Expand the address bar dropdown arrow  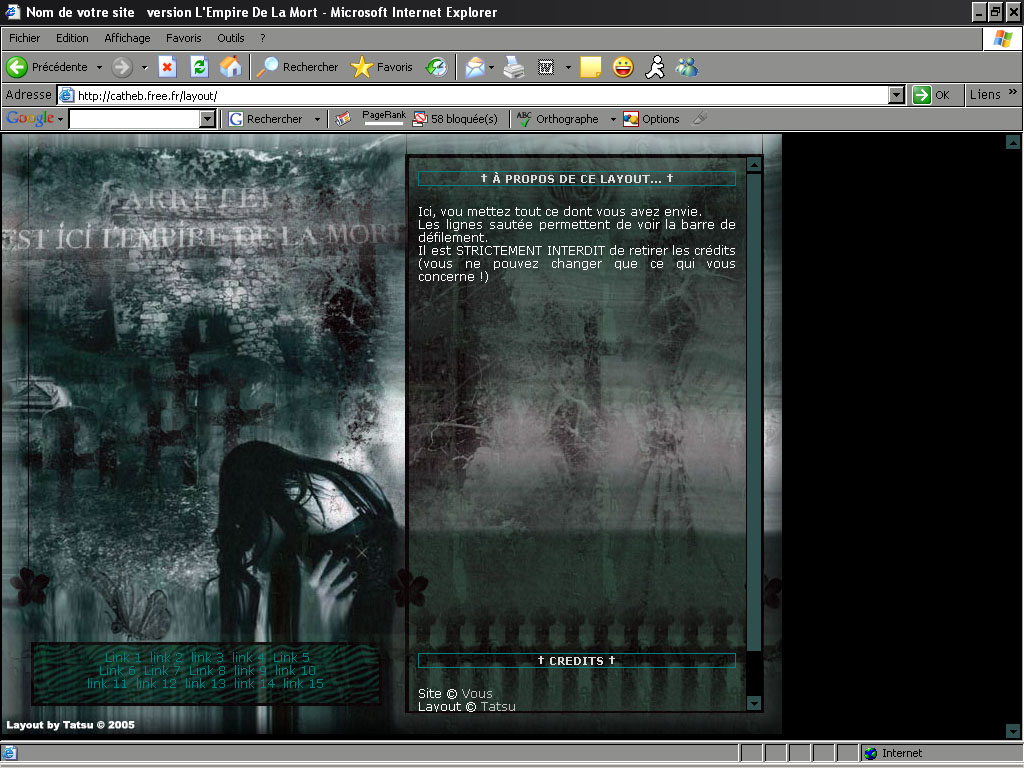896,95
